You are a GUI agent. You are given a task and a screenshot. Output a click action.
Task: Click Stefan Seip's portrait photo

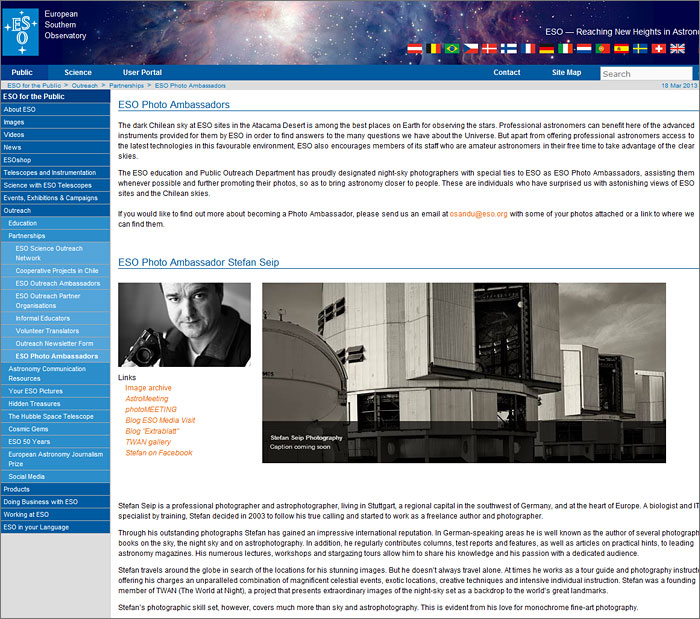coord(184,325)
